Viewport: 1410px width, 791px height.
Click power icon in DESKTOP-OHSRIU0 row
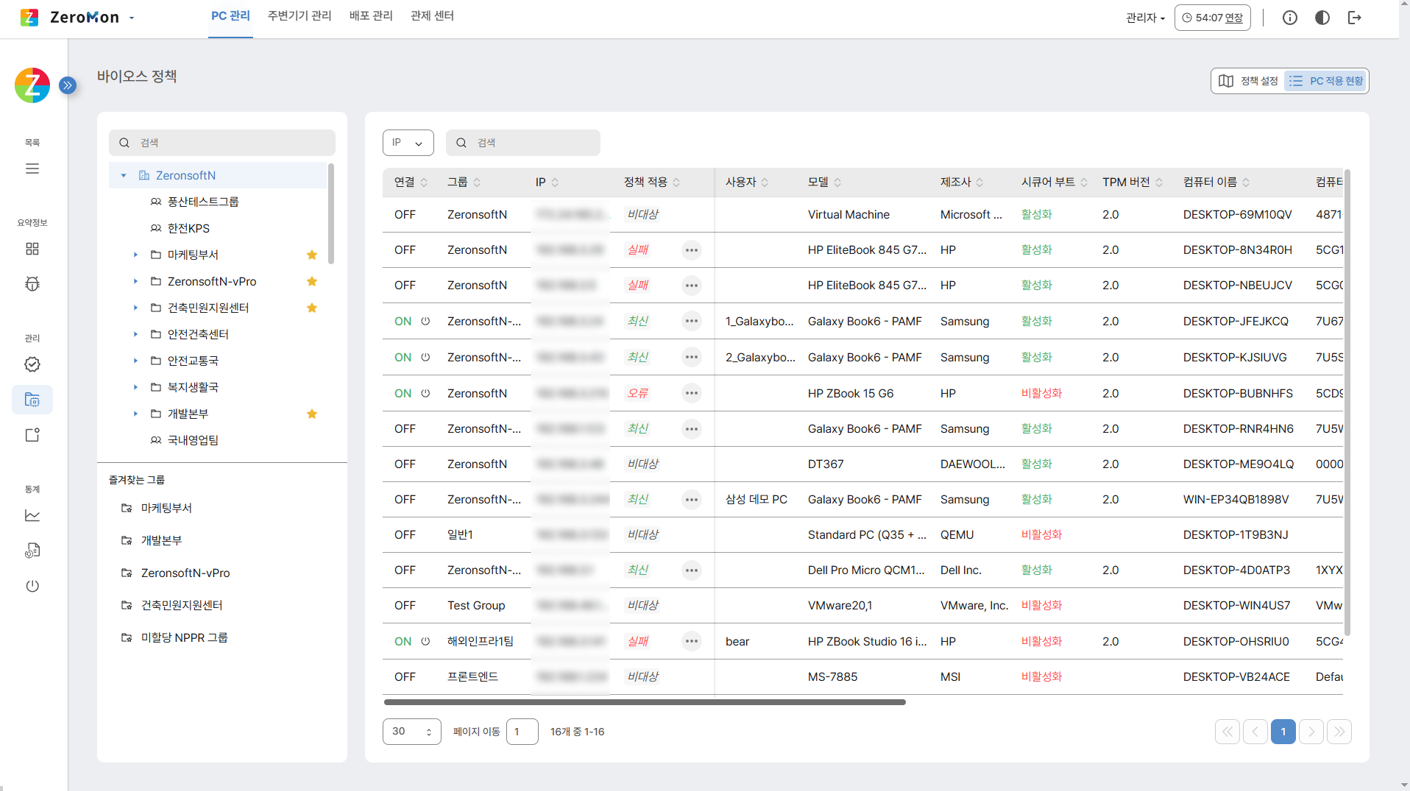[425, 642]
